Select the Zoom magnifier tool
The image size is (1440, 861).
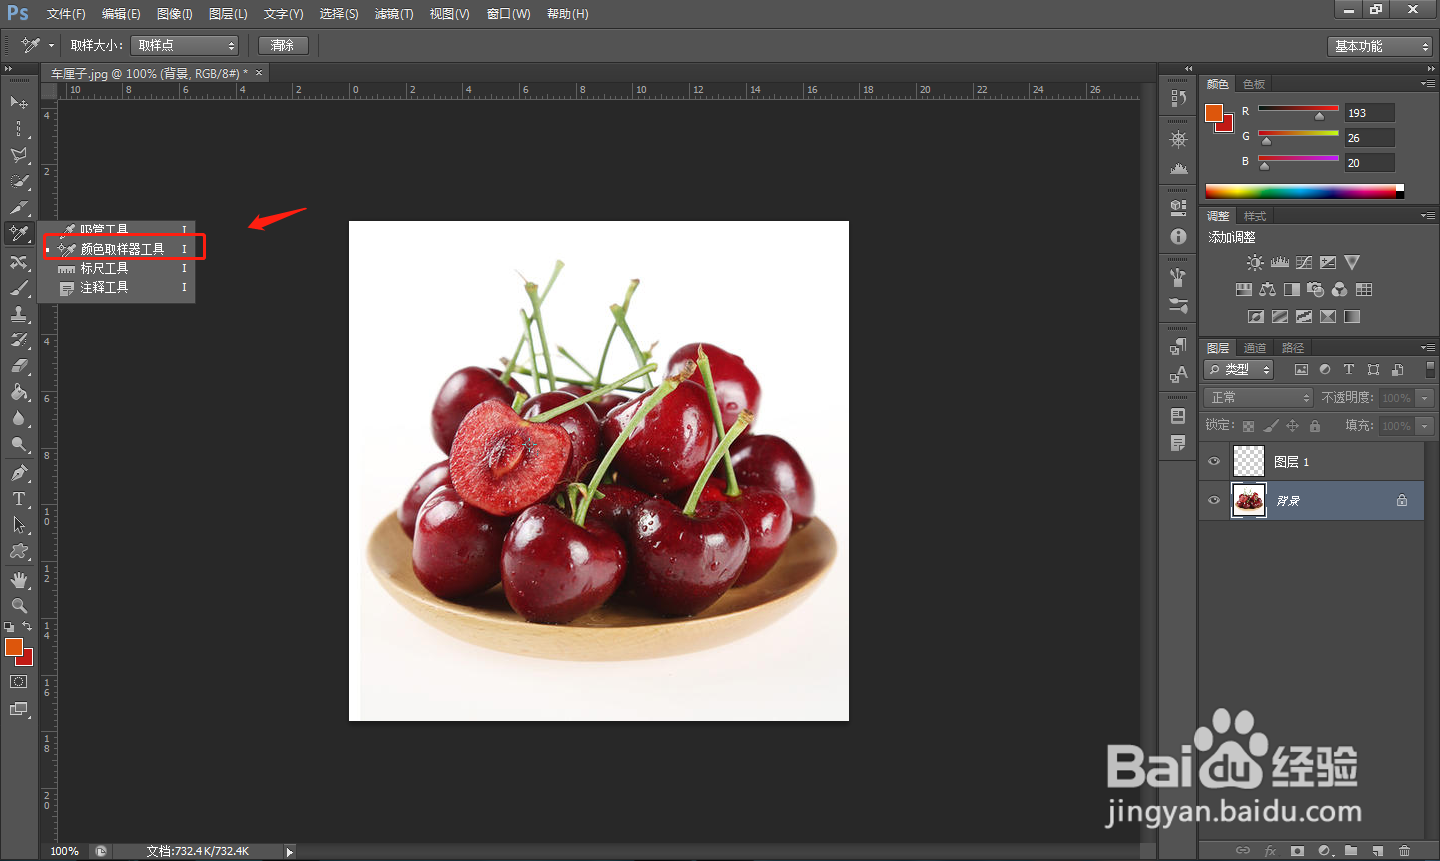19,606
